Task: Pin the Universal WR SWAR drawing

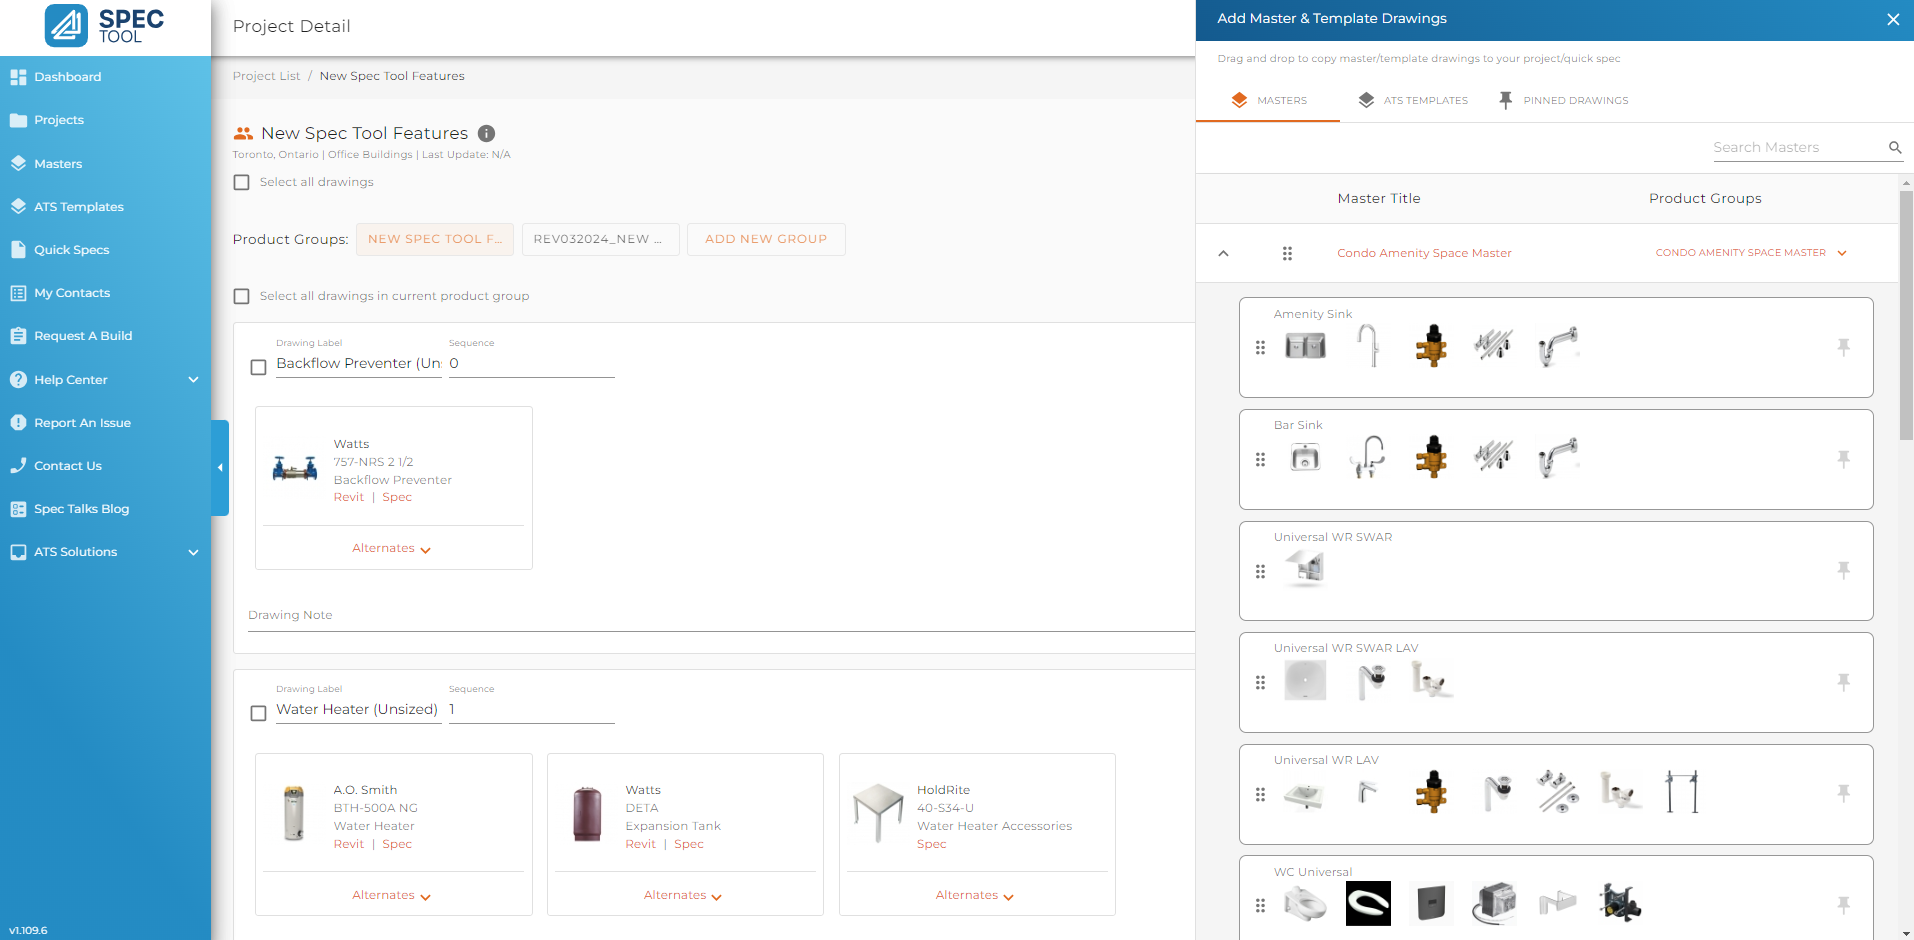Action: tap(1843, 570)
